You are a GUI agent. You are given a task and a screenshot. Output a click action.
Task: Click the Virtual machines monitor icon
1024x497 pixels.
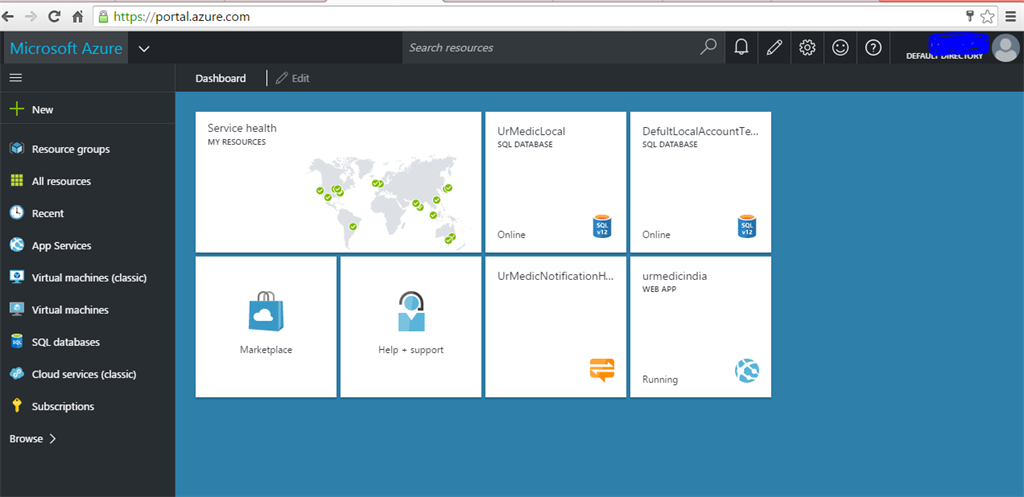point(18,310)
